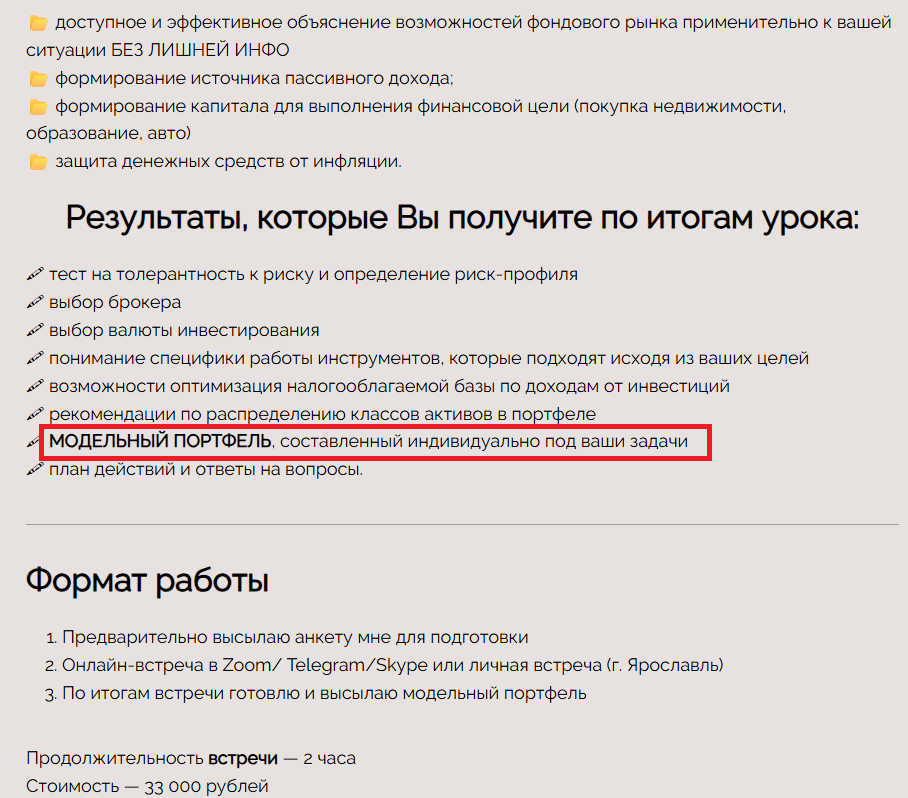Click heading 'Формат работы'
Viewport: 908px width, 798px height.
[147, 580]
